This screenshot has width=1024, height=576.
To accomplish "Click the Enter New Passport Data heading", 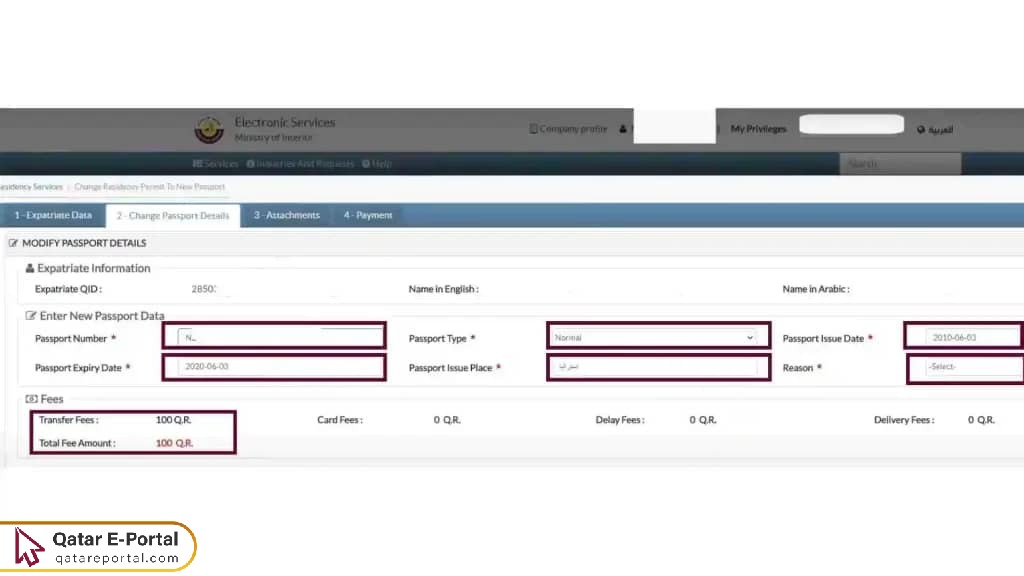I will click(102, 315).
